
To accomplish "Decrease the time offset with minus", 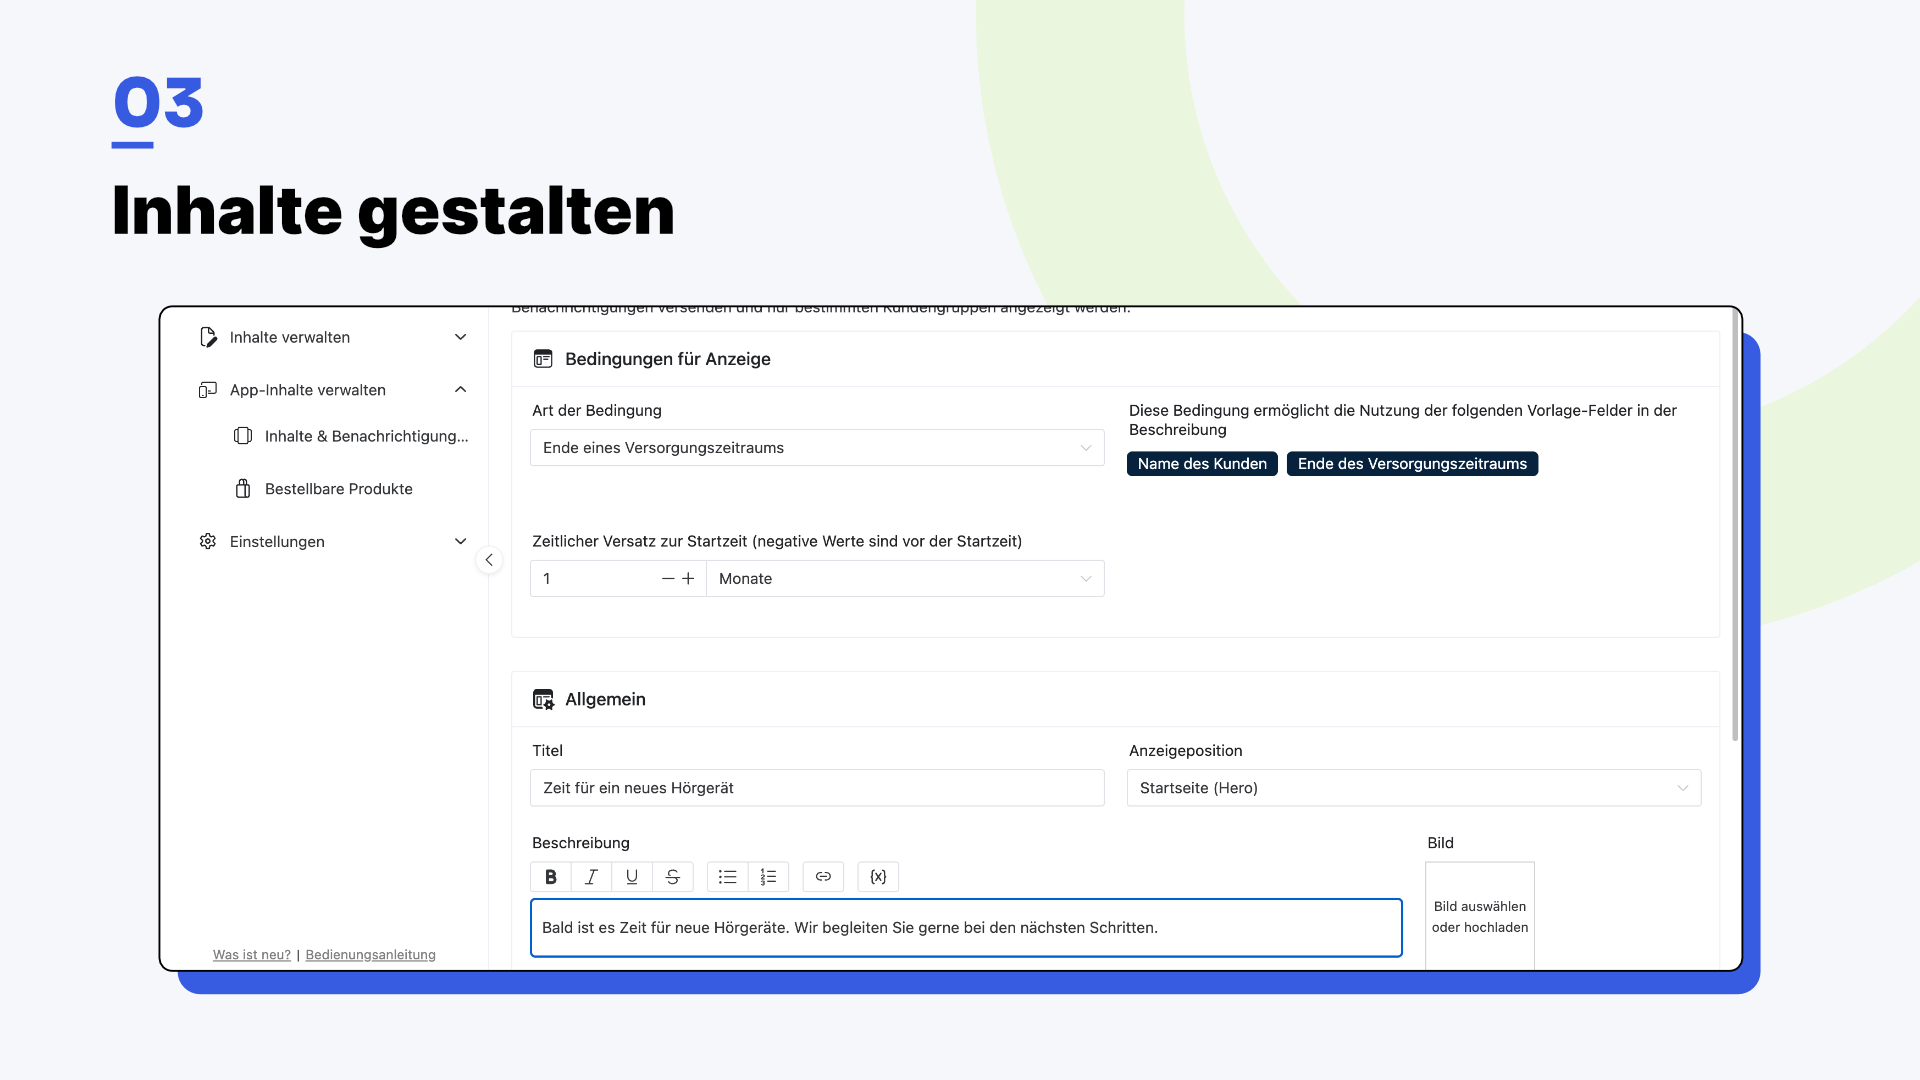I will (x=668, y=579).
